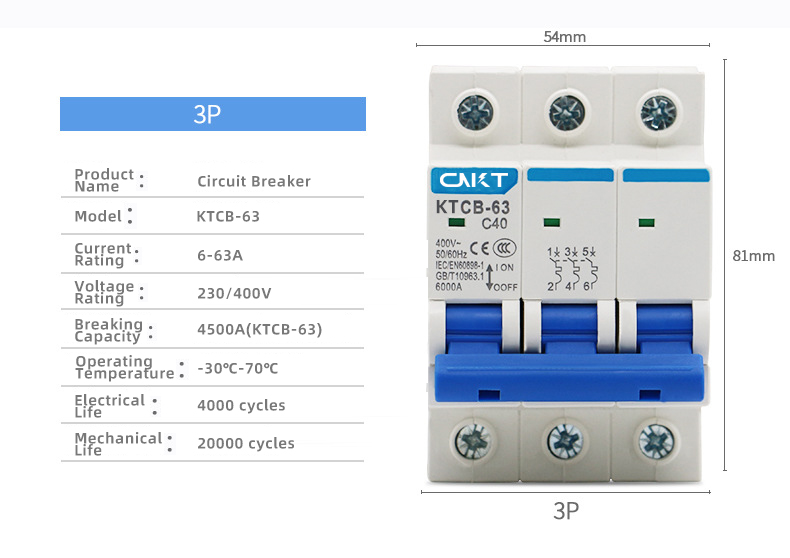Click the blue label strip on right pole
Viewport: 790px width, 558px height.
coord(666,175)
